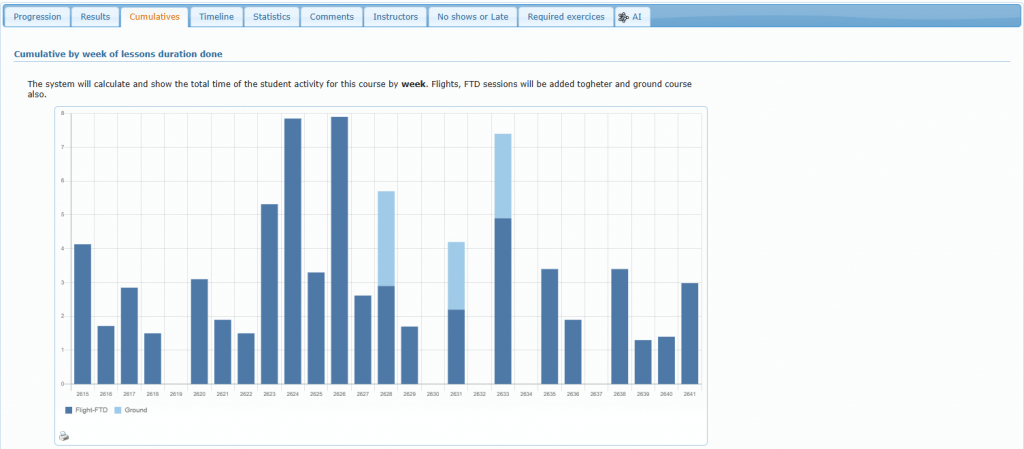
Task: Click the Ground segment of week 2633
Action: tap(503, 176)
